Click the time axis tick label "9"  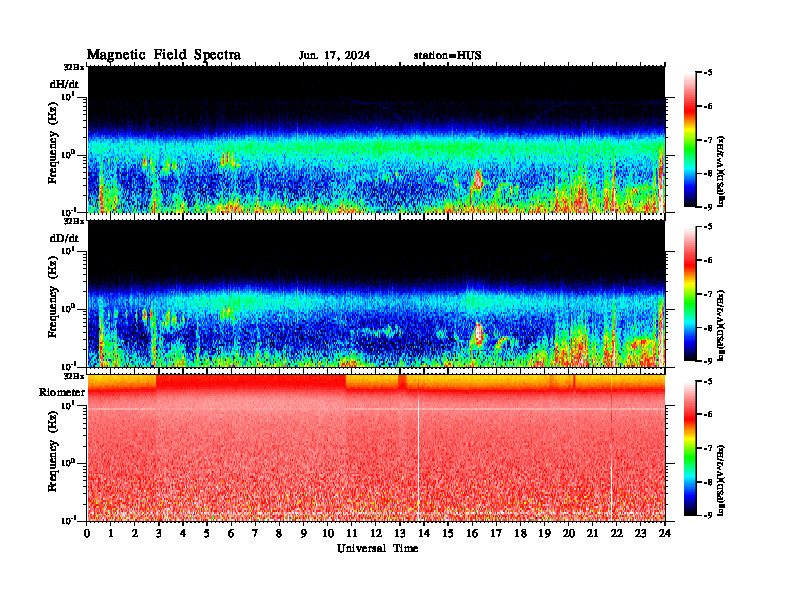click(303, 533)
